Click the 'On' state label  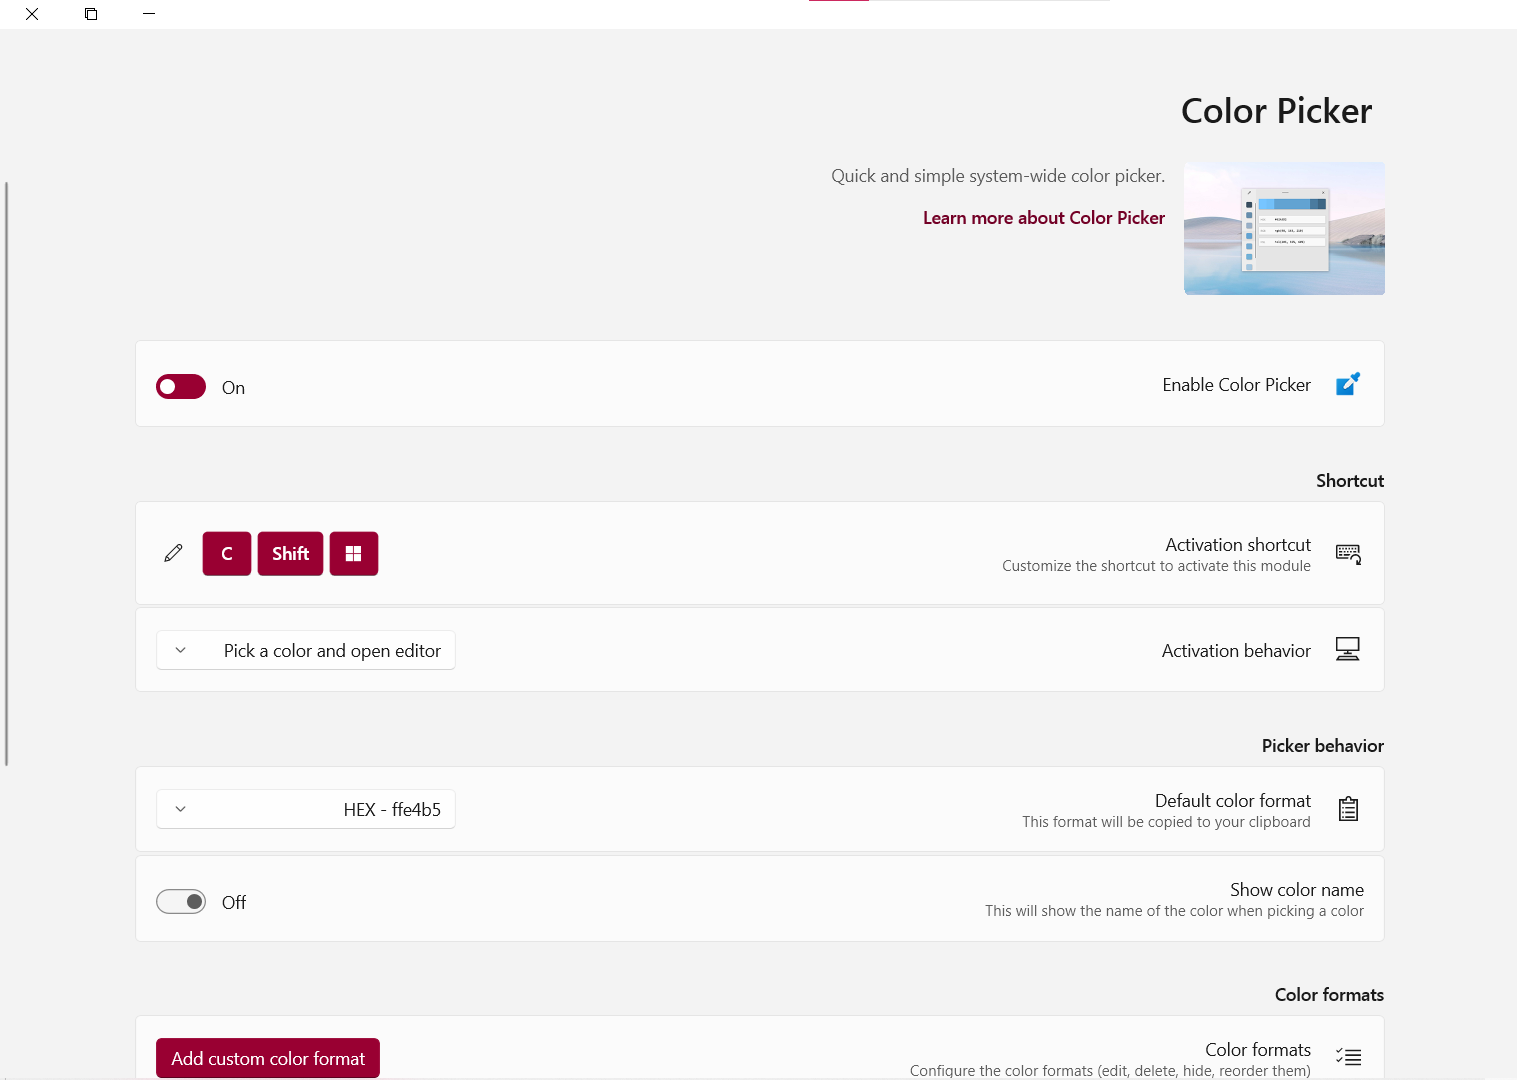point(233,388)
